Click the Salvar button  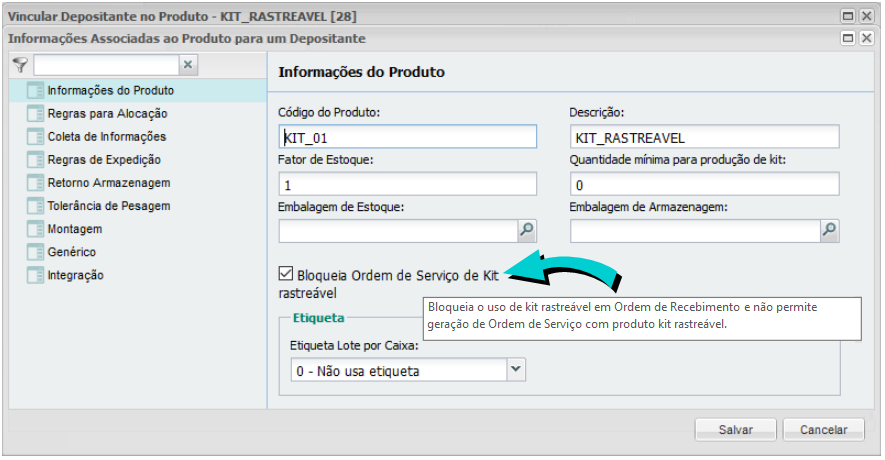pos(735,429)
